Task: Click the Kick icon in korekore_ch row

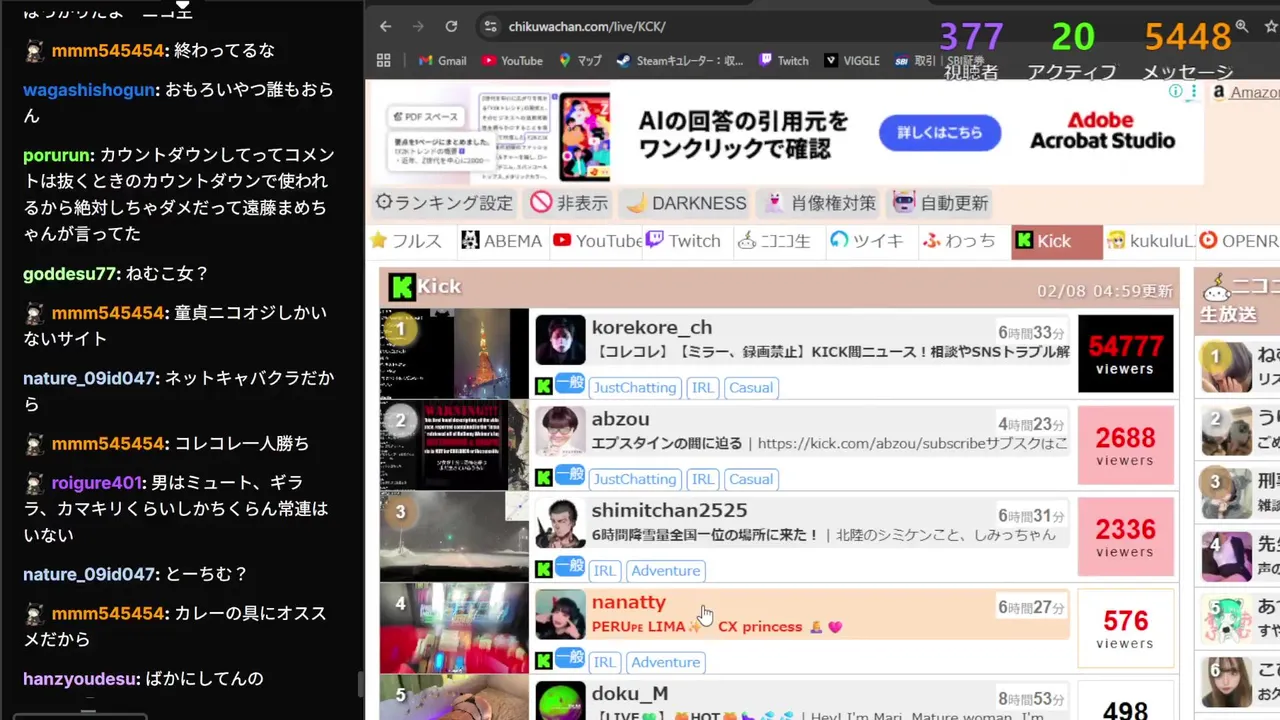Action: [x=544, y=386]
